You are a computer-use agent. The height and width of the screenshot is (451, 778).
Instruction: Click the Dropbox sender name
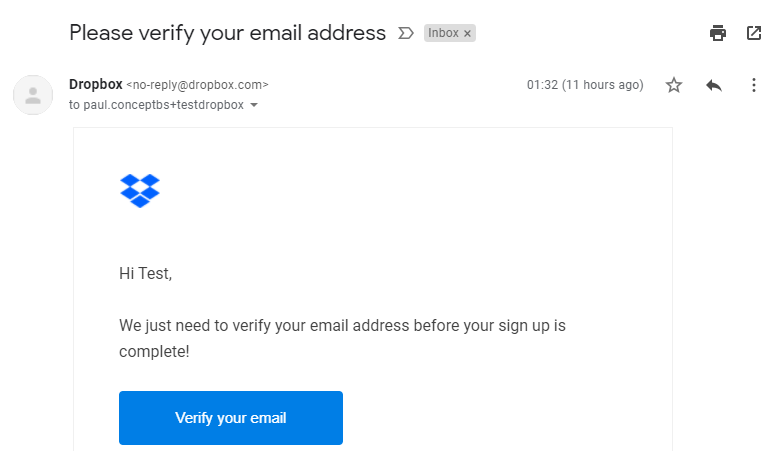(95, 84)
